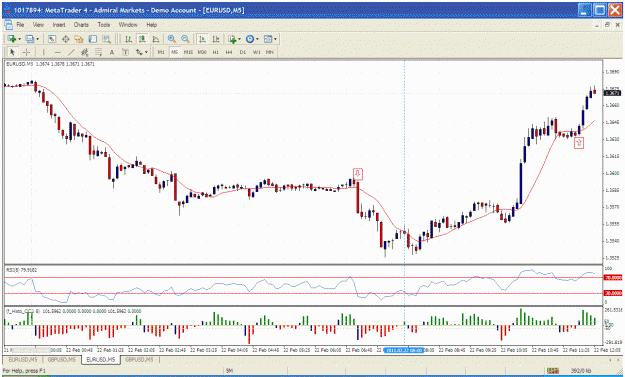Pick the Trendline drawing tool
This screenshot has height=377, width=625.
pyautogui.click(x=71, y=52)
